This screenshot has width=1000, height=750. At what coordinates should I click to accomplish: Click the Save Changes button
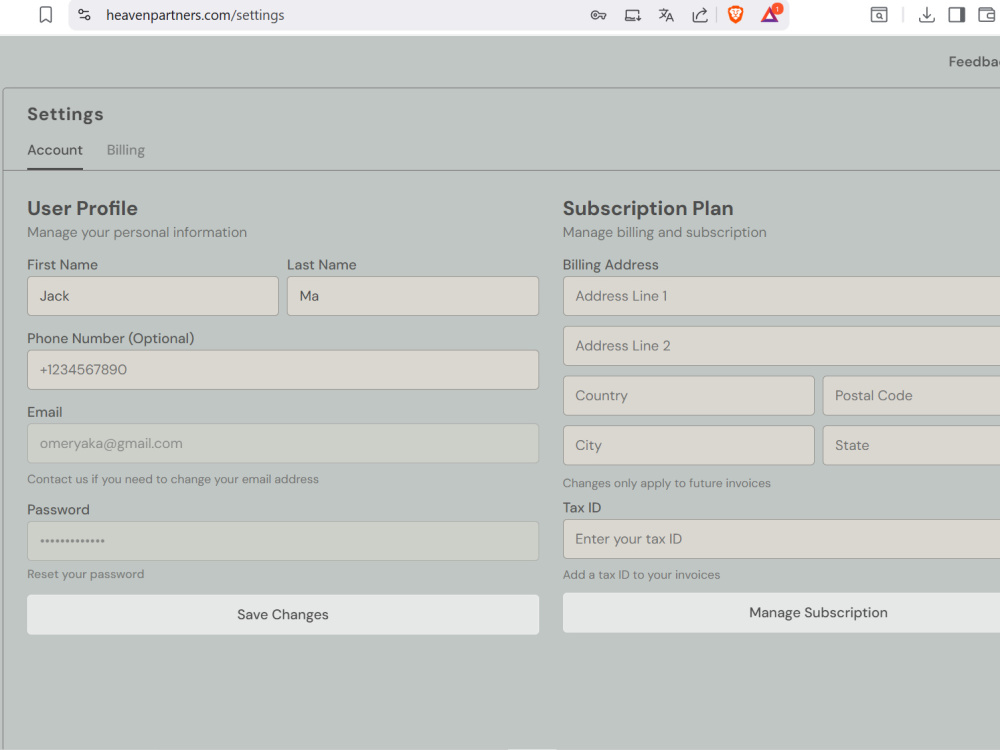click(x=283, y=615)
